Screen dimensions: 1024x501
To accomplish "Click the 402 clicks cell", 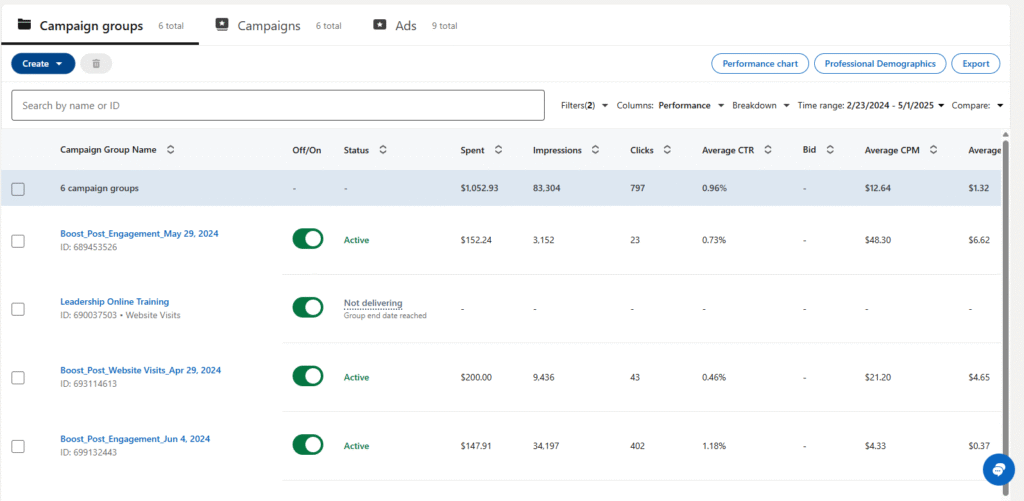I will (x=637, y=446).
